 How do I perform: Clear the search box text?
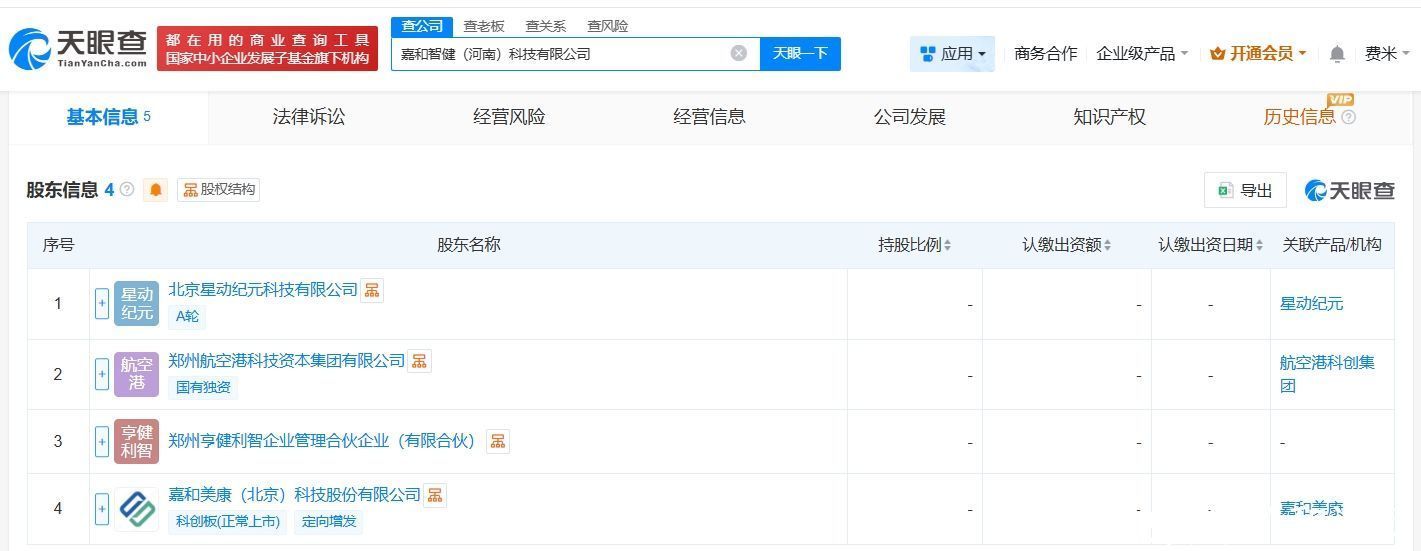pyautogui.click(x=739, y=53)
